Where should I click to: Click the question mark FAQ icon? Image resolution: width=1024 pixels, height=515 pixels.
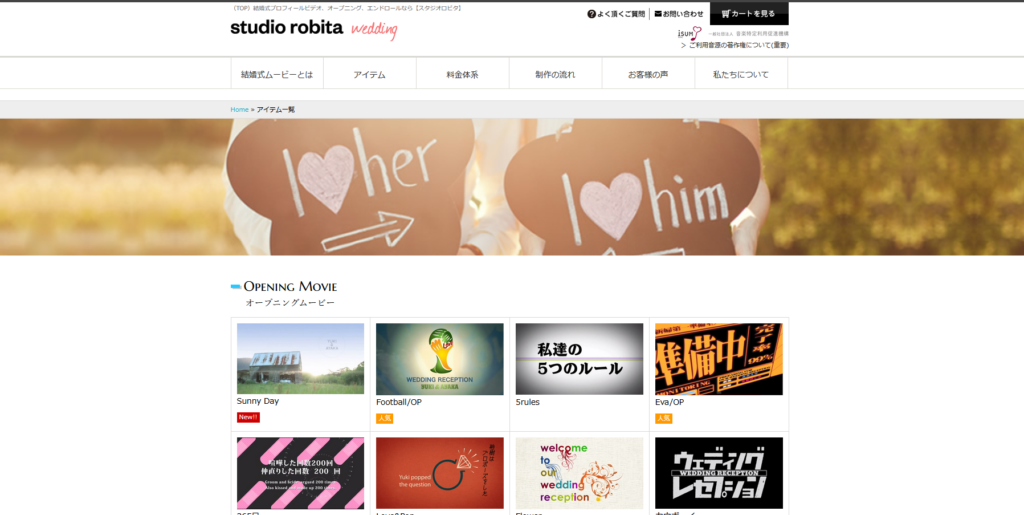pos(591,14)
